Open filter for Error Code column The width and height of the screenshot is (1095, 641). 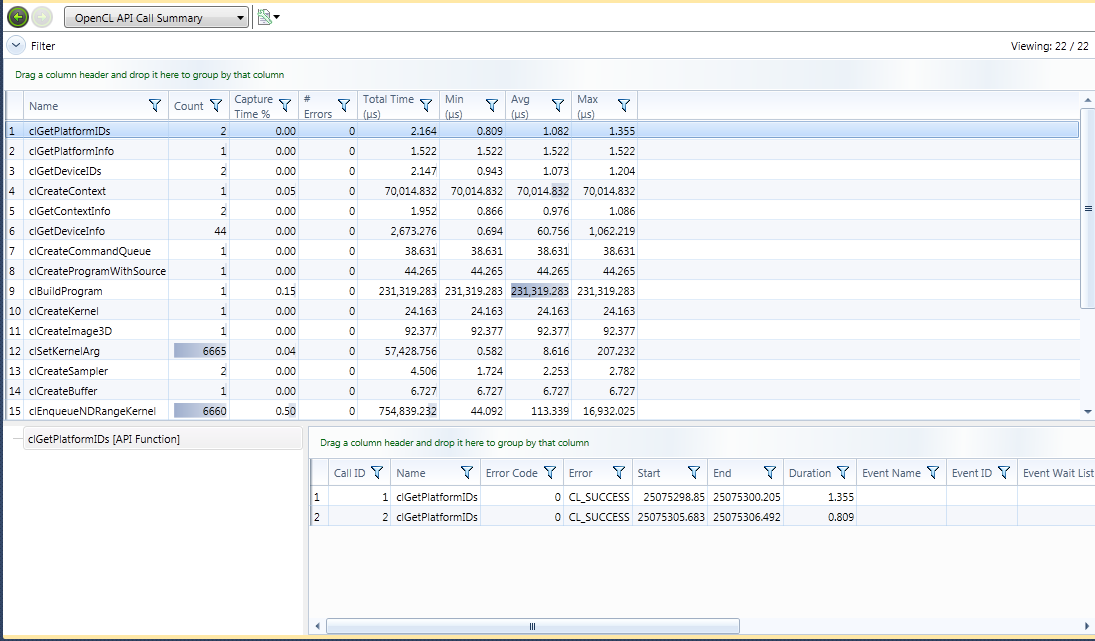[x=552, y=473]
